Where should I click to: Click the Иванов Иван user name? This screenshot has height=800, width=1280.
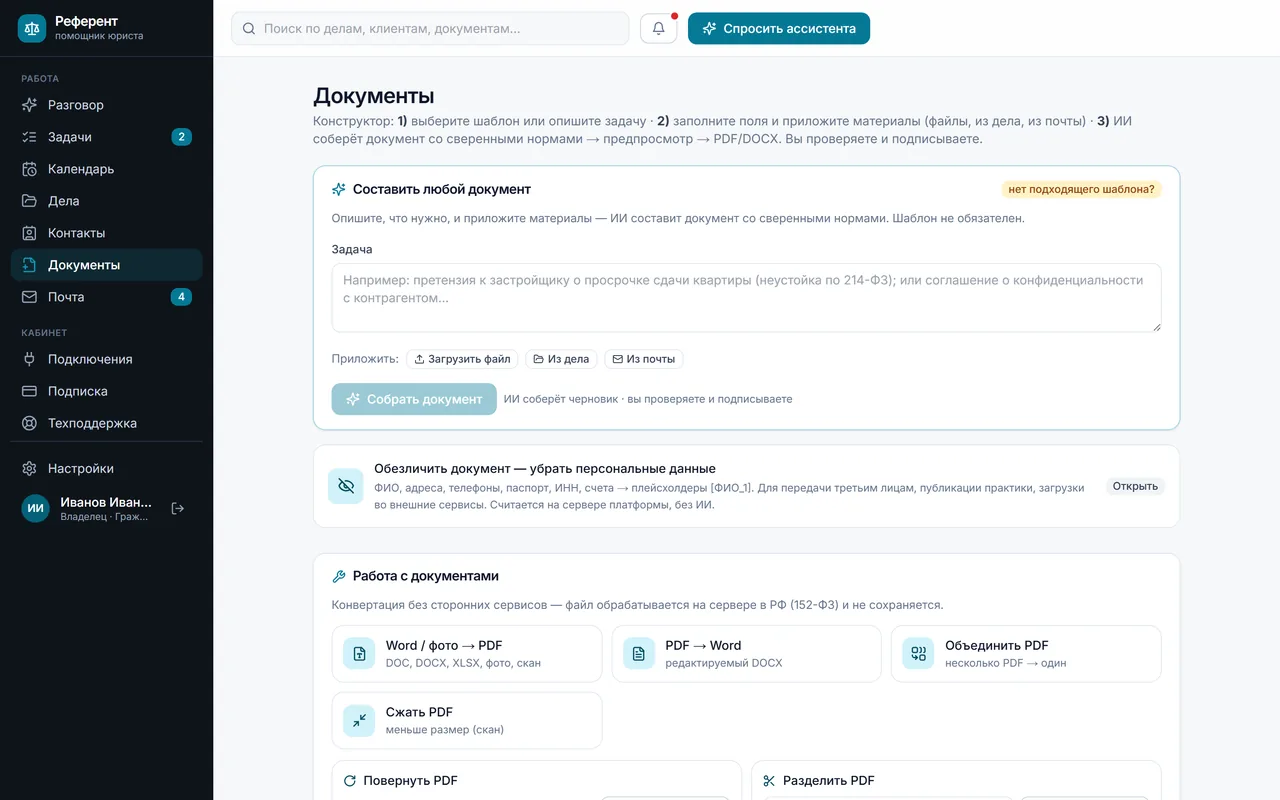coord(106,502)
